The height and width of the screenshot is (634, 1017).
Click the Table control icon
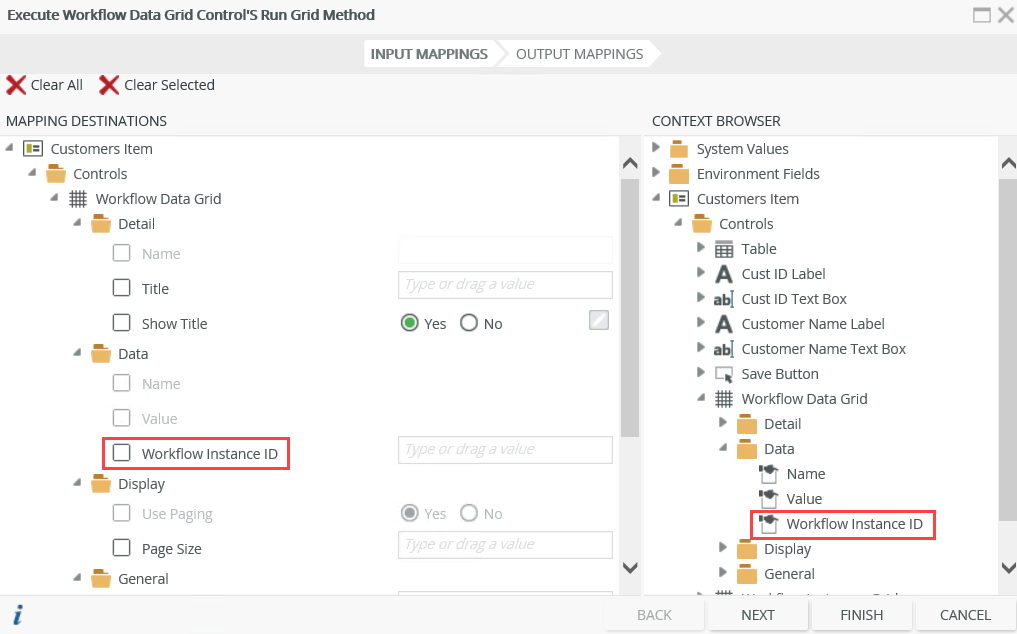point(723,248)
